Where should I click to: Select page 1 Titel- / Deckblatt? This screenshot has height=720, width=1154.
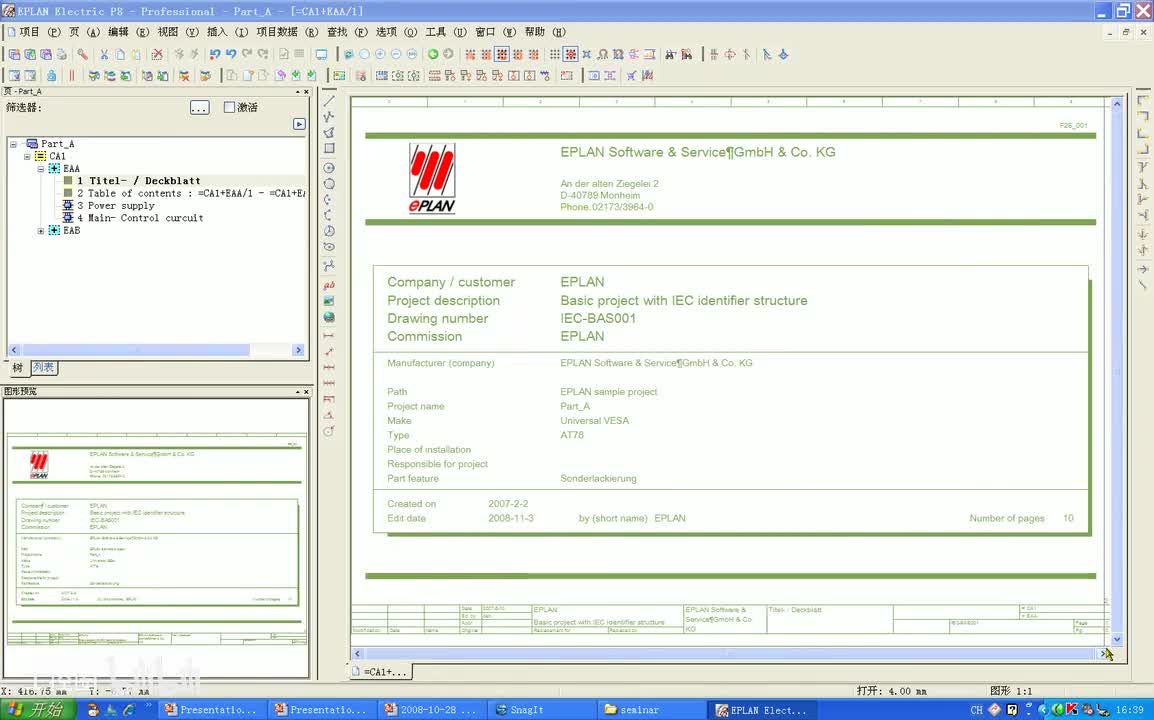pos(138,180)
